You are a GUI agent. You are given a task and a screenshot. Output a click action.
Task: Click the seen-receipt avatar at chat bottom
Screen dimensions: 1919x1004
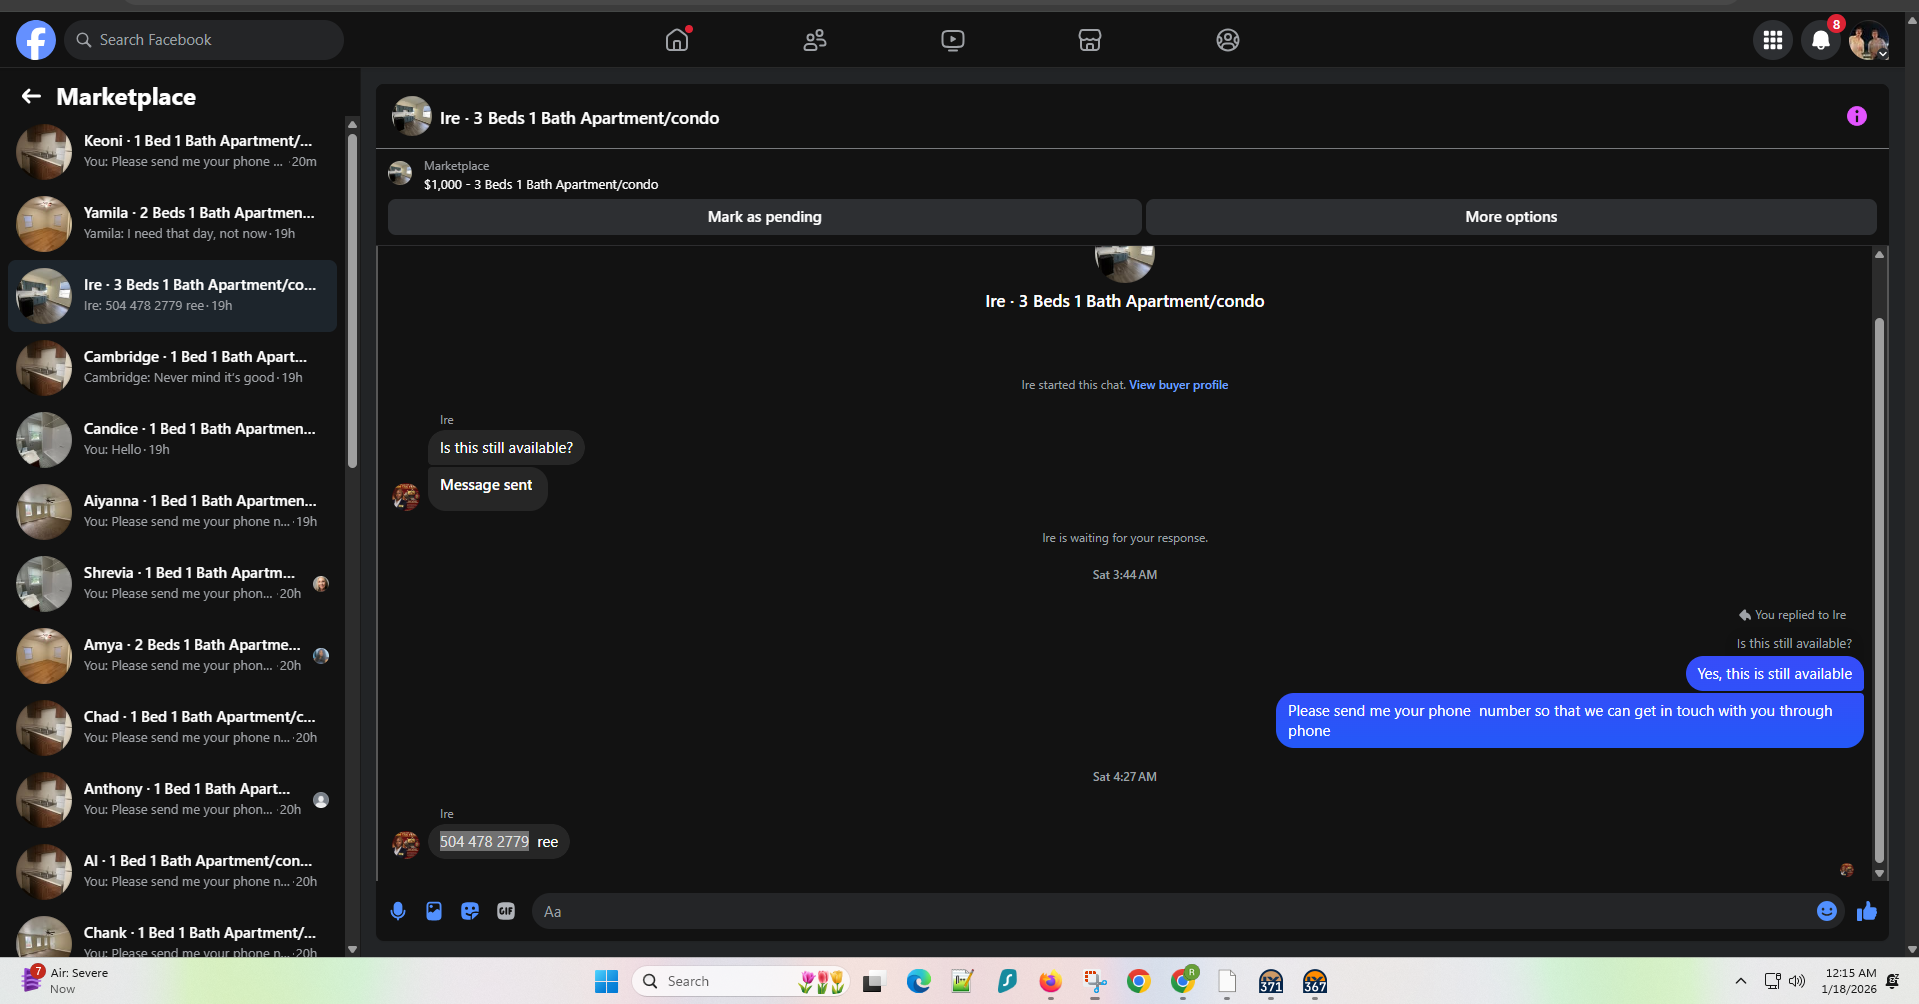tap(1847, 870)
